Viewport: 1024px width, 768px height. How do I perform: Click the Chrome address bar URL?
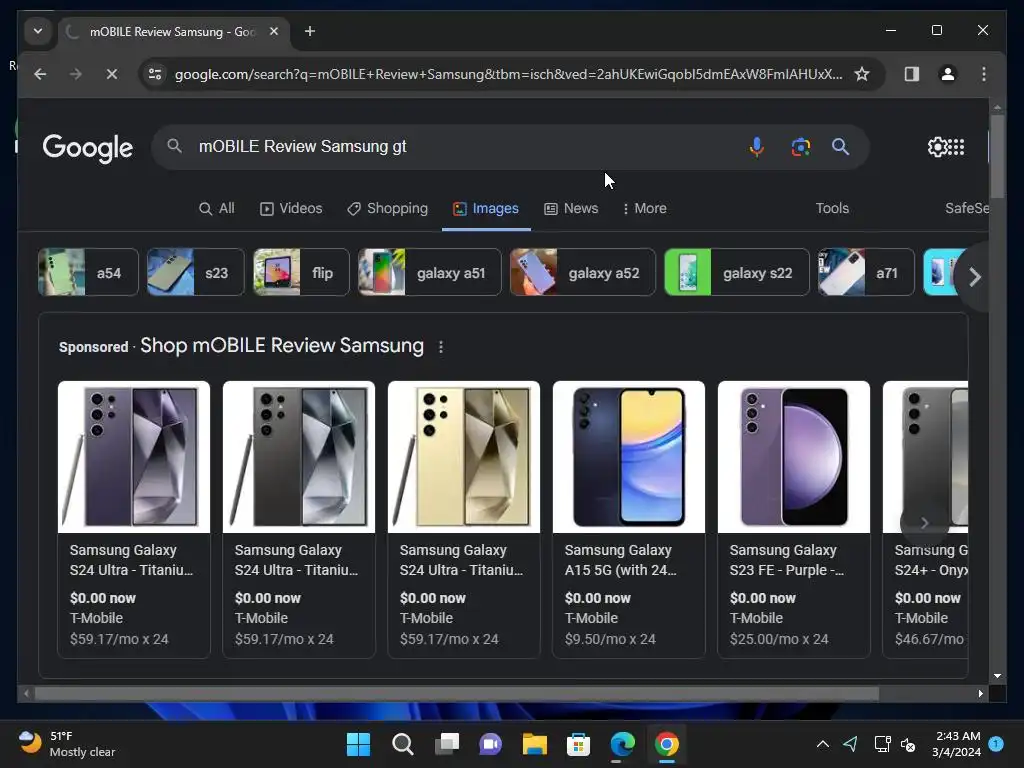tap(508, 74)
